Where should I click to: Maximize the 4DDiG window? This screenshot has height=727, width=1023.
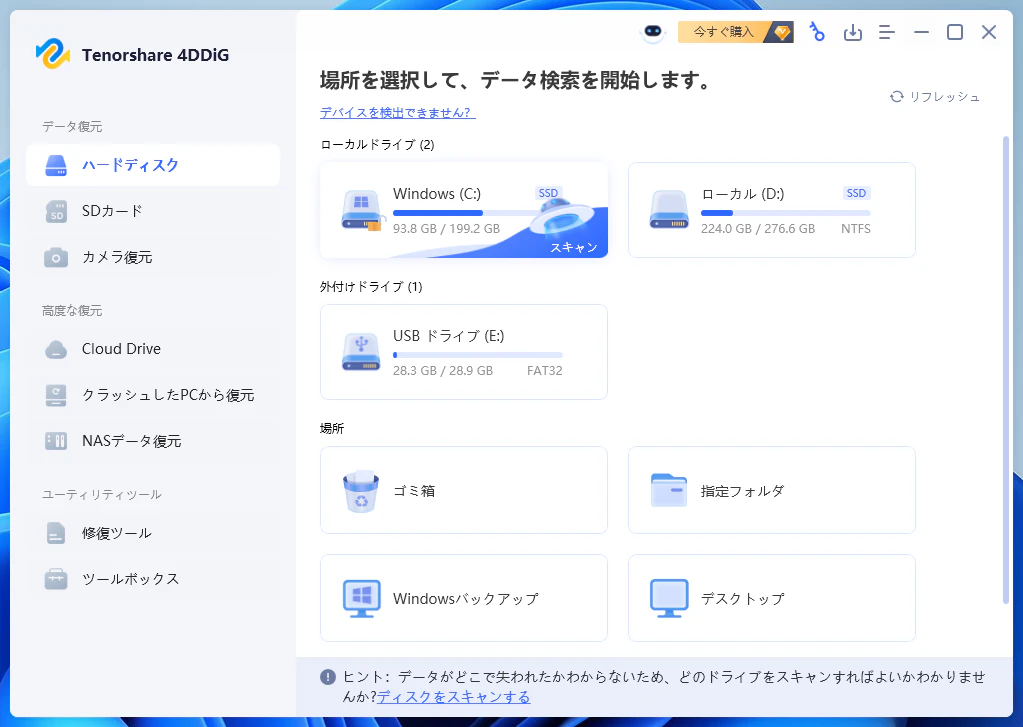pos(954,32)
